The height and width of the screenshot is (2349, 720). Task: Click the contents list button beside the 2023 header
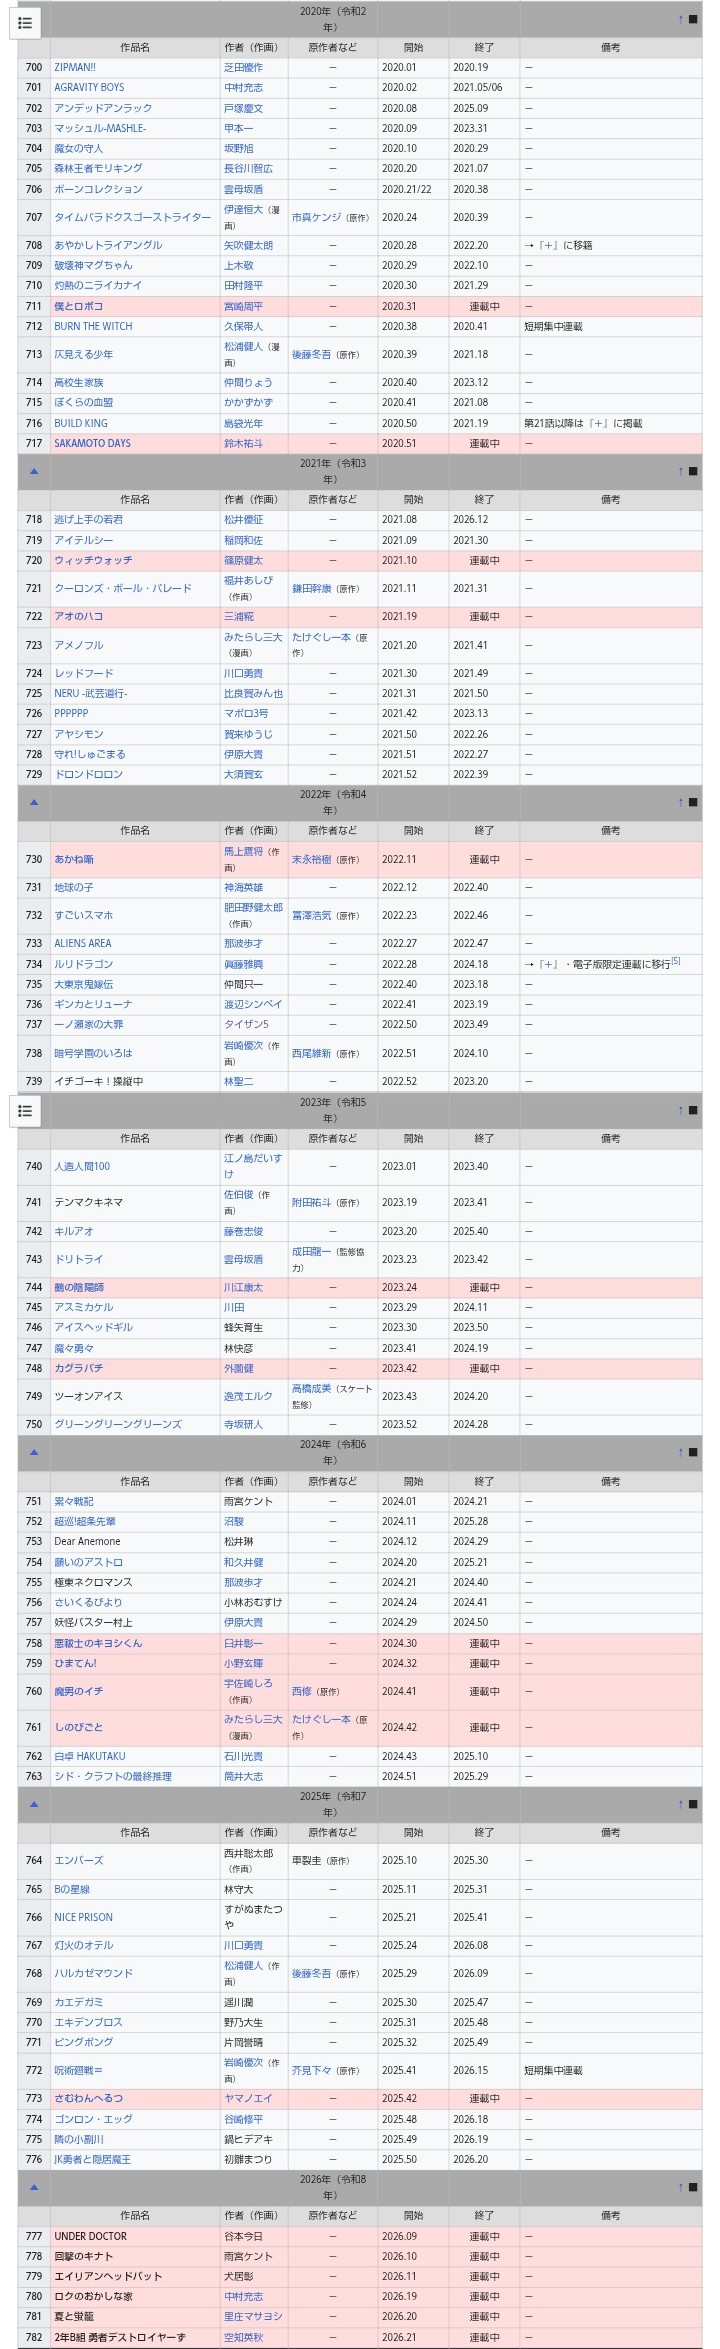(26, 1110)
